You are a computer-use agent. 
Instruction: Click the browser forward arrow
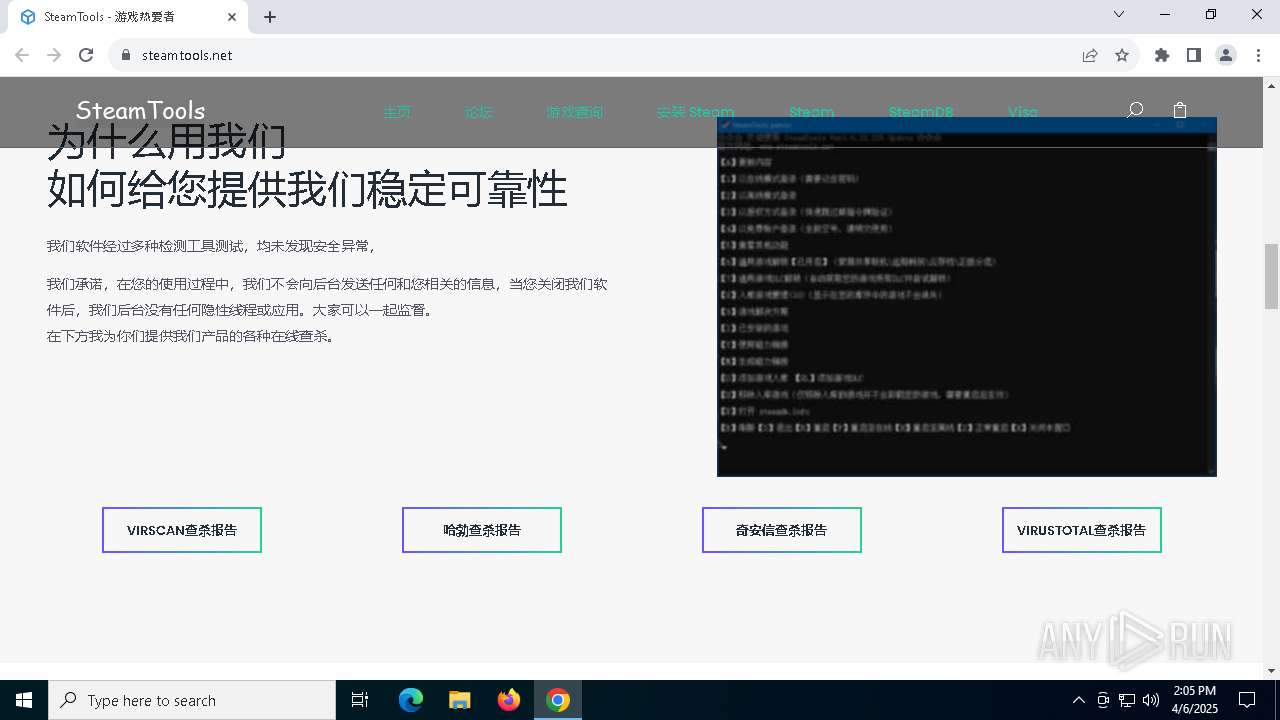coord(54,55)
